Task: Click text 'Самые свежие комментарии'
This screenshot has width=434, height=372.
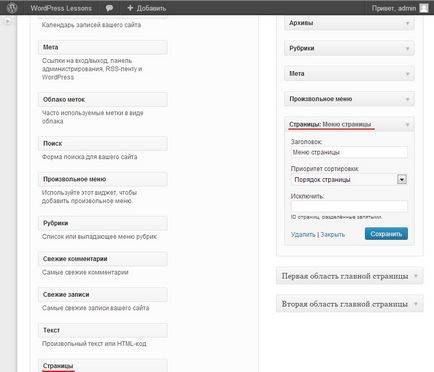Action: (85, 272)
